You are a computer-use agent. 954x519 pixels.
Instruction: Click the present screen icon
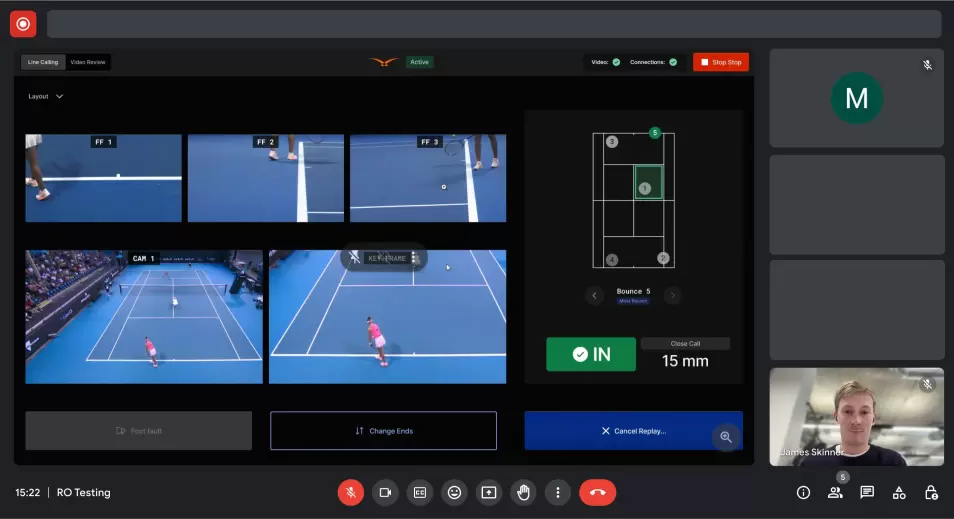coord(489,492)
